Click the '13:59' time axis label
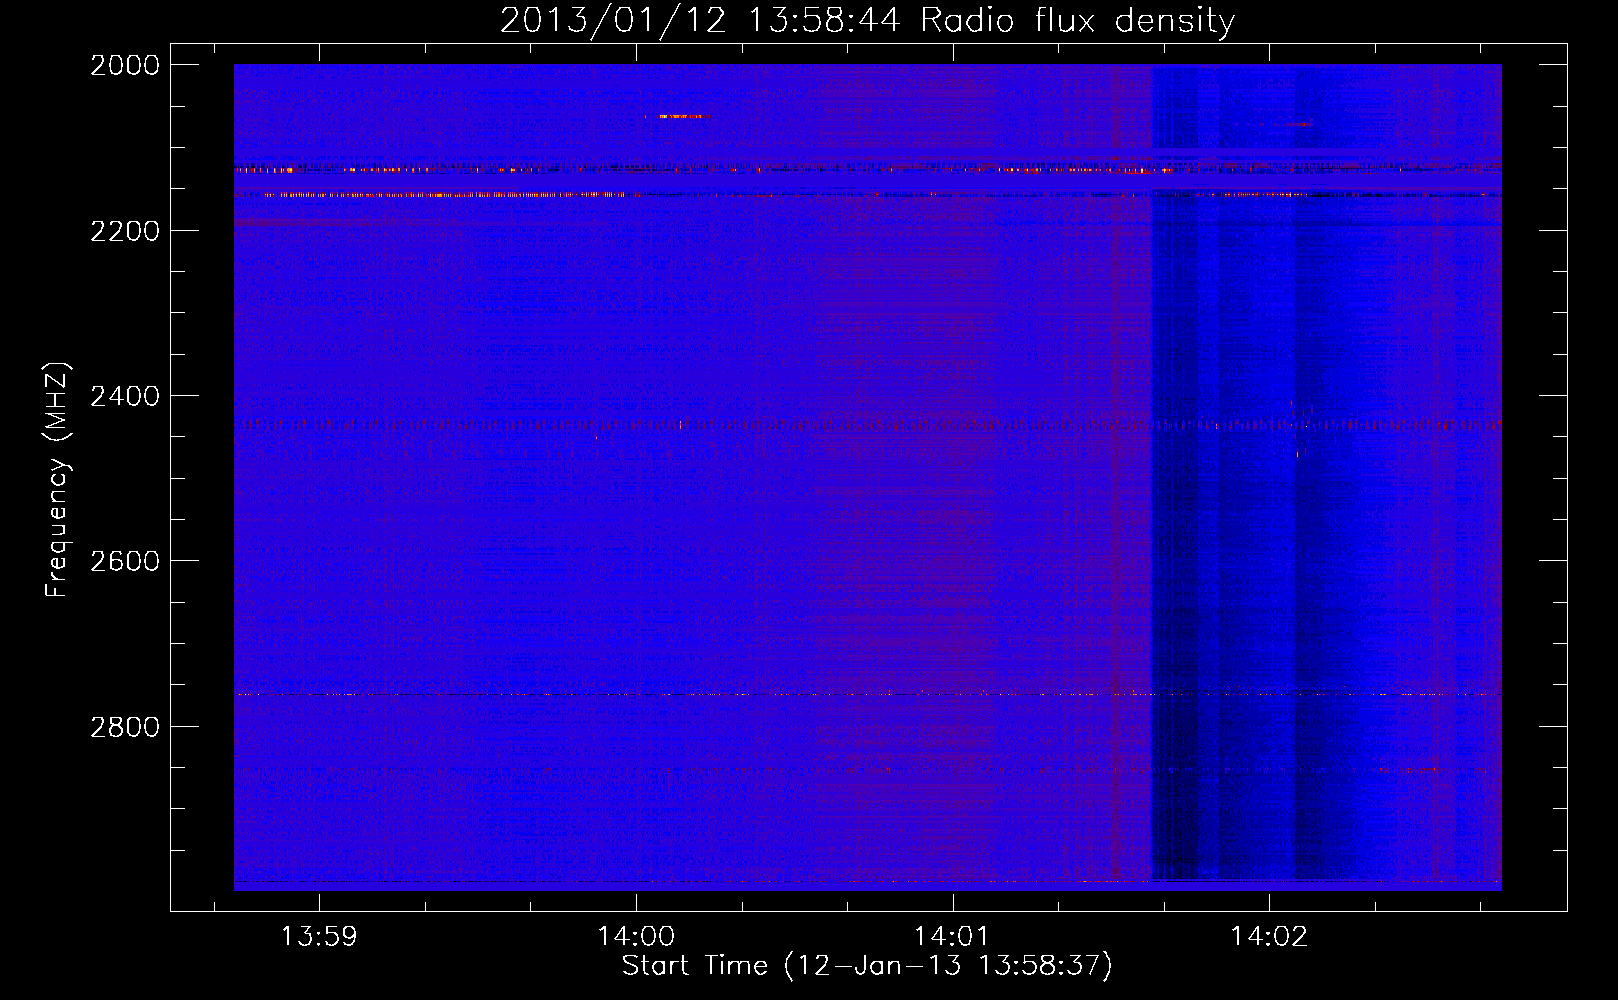 click(x=319, y=937)
